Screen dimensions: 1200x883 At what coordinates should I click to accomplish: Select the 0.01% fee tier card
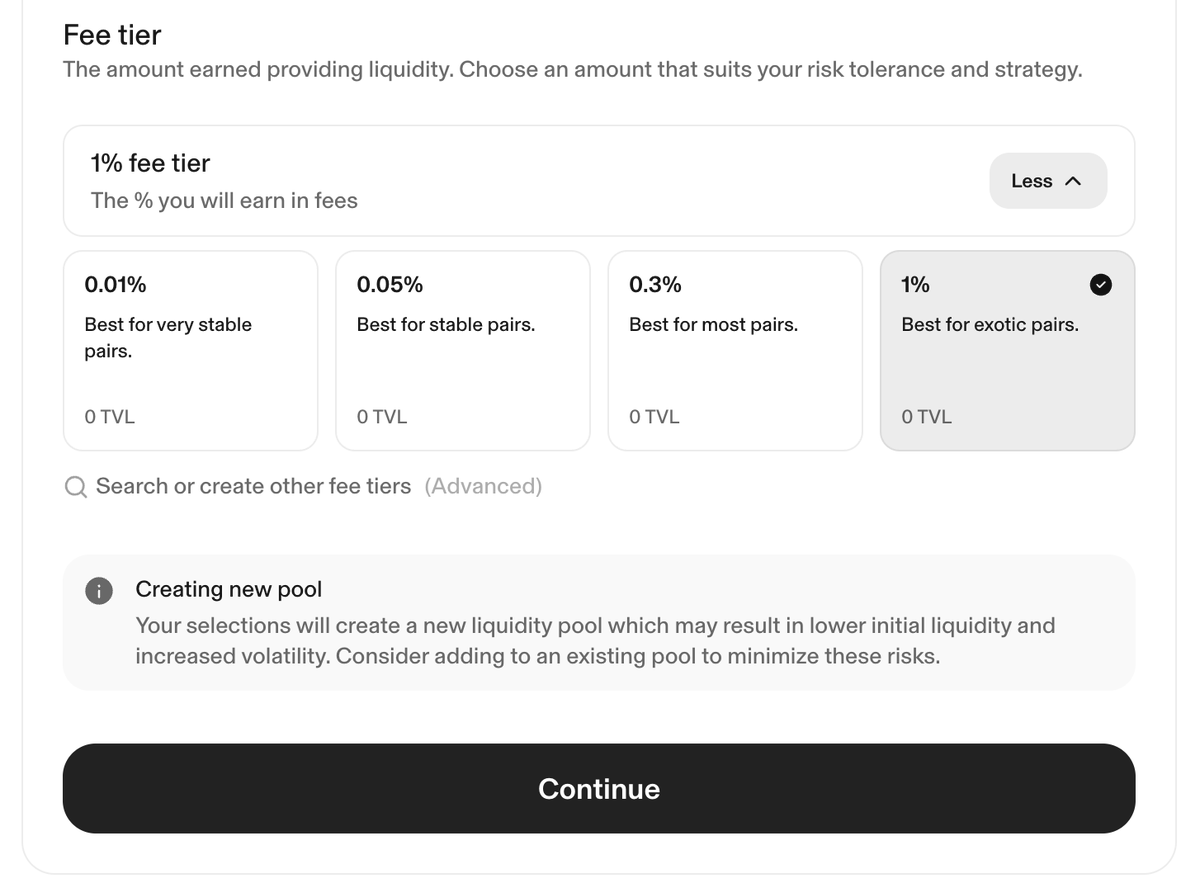190,350
